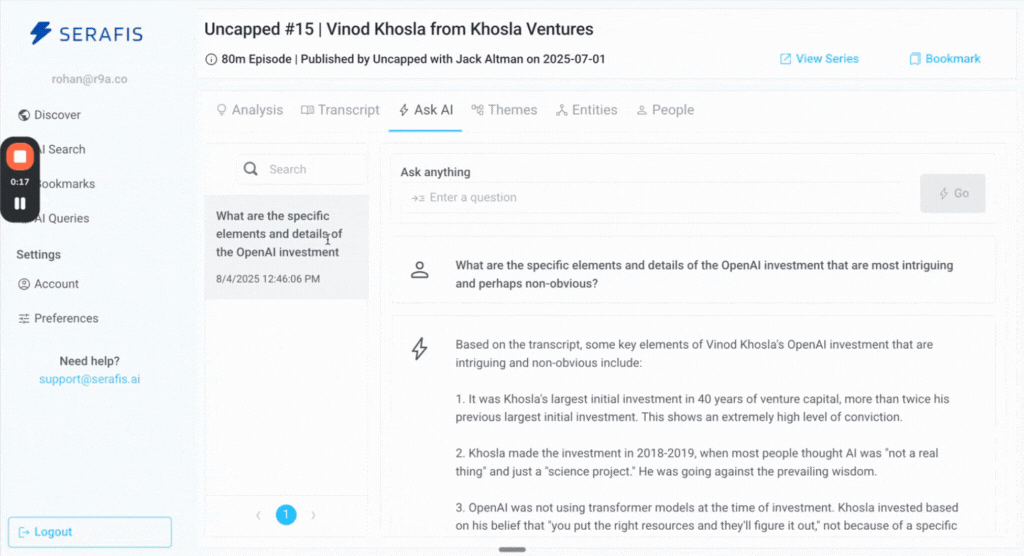Switch to the Analysis tab
The width and height of the screenshot is (1024, 556).
[249, 110]
